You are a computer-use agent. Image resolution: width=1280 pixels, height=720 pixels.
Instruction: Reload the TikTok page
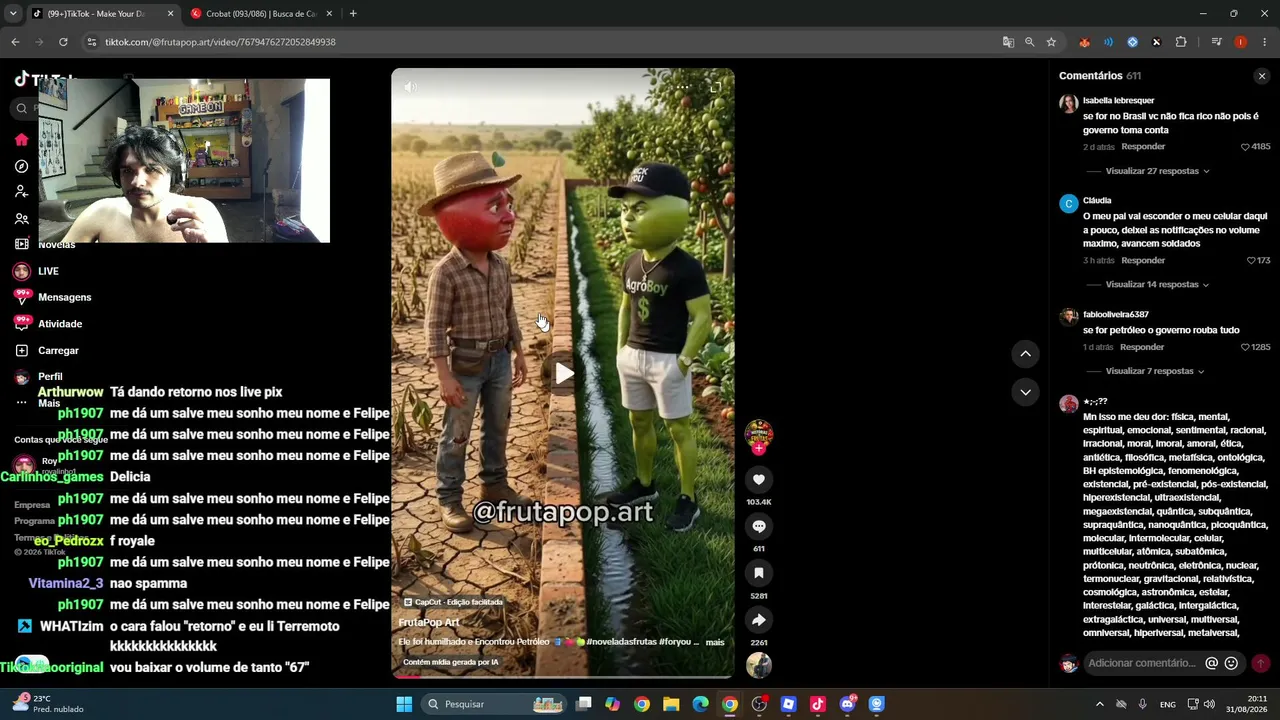(x=63, y=42)
